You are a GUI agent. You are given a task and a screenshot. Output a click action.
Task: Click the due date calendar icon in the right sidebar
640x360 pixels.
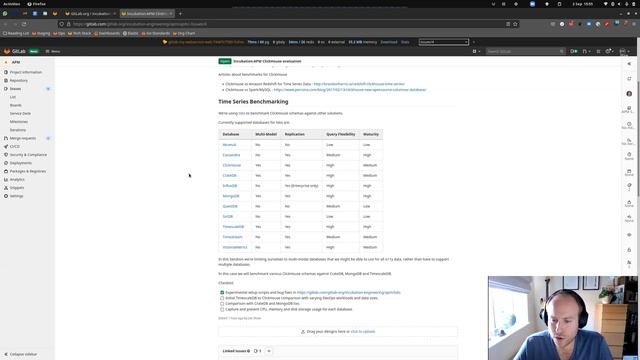629,171
